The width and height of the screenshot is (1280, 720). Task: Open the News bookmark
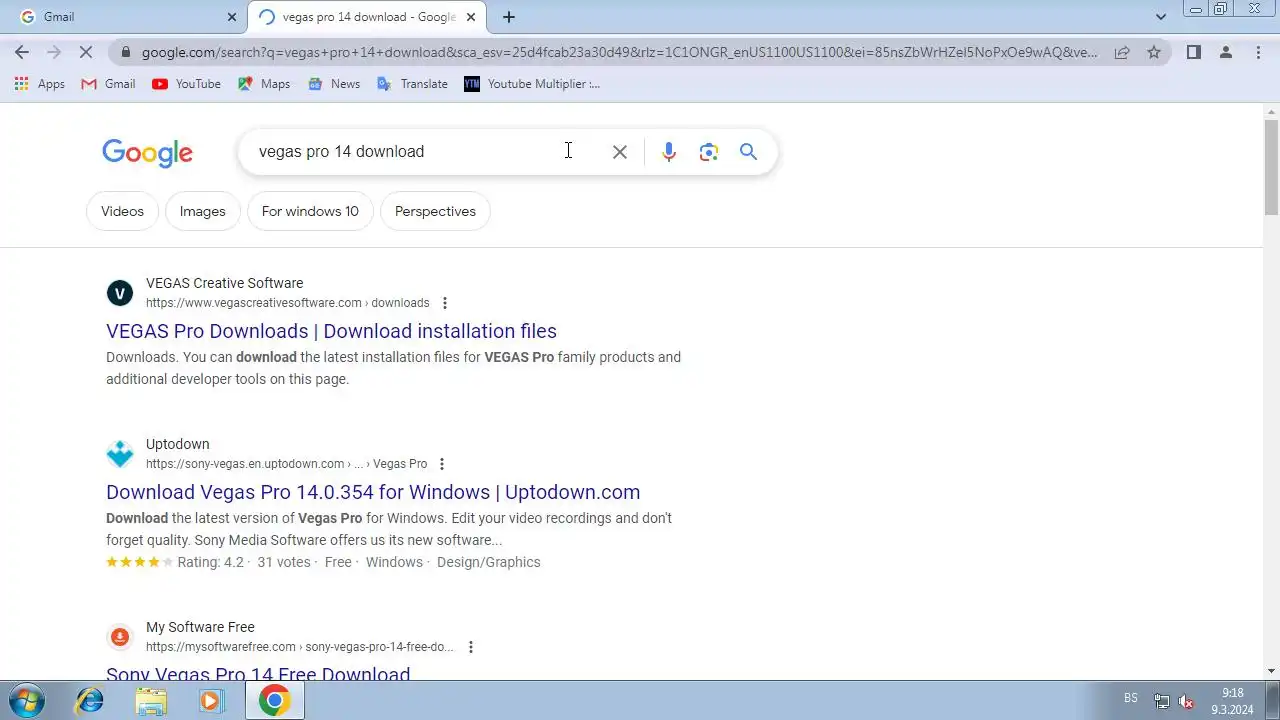coord(334,84)
